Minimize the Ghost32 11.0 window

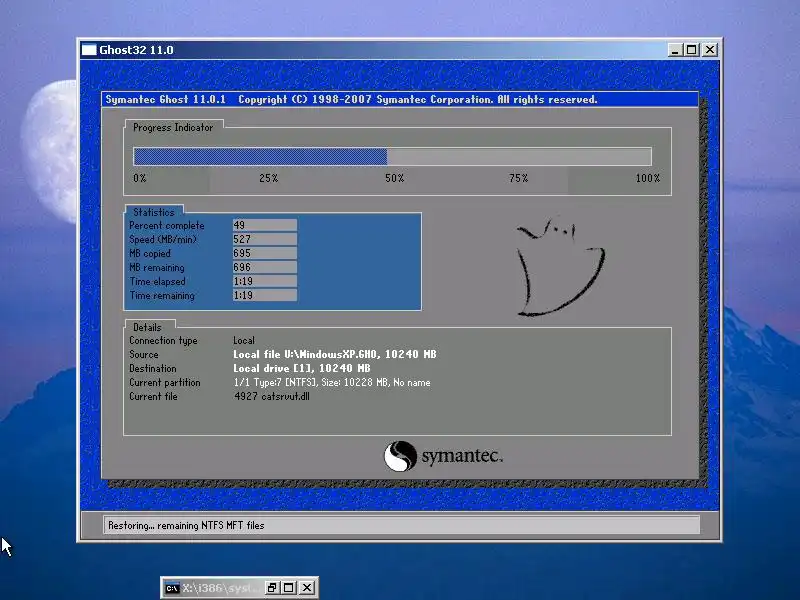(674, 50)
